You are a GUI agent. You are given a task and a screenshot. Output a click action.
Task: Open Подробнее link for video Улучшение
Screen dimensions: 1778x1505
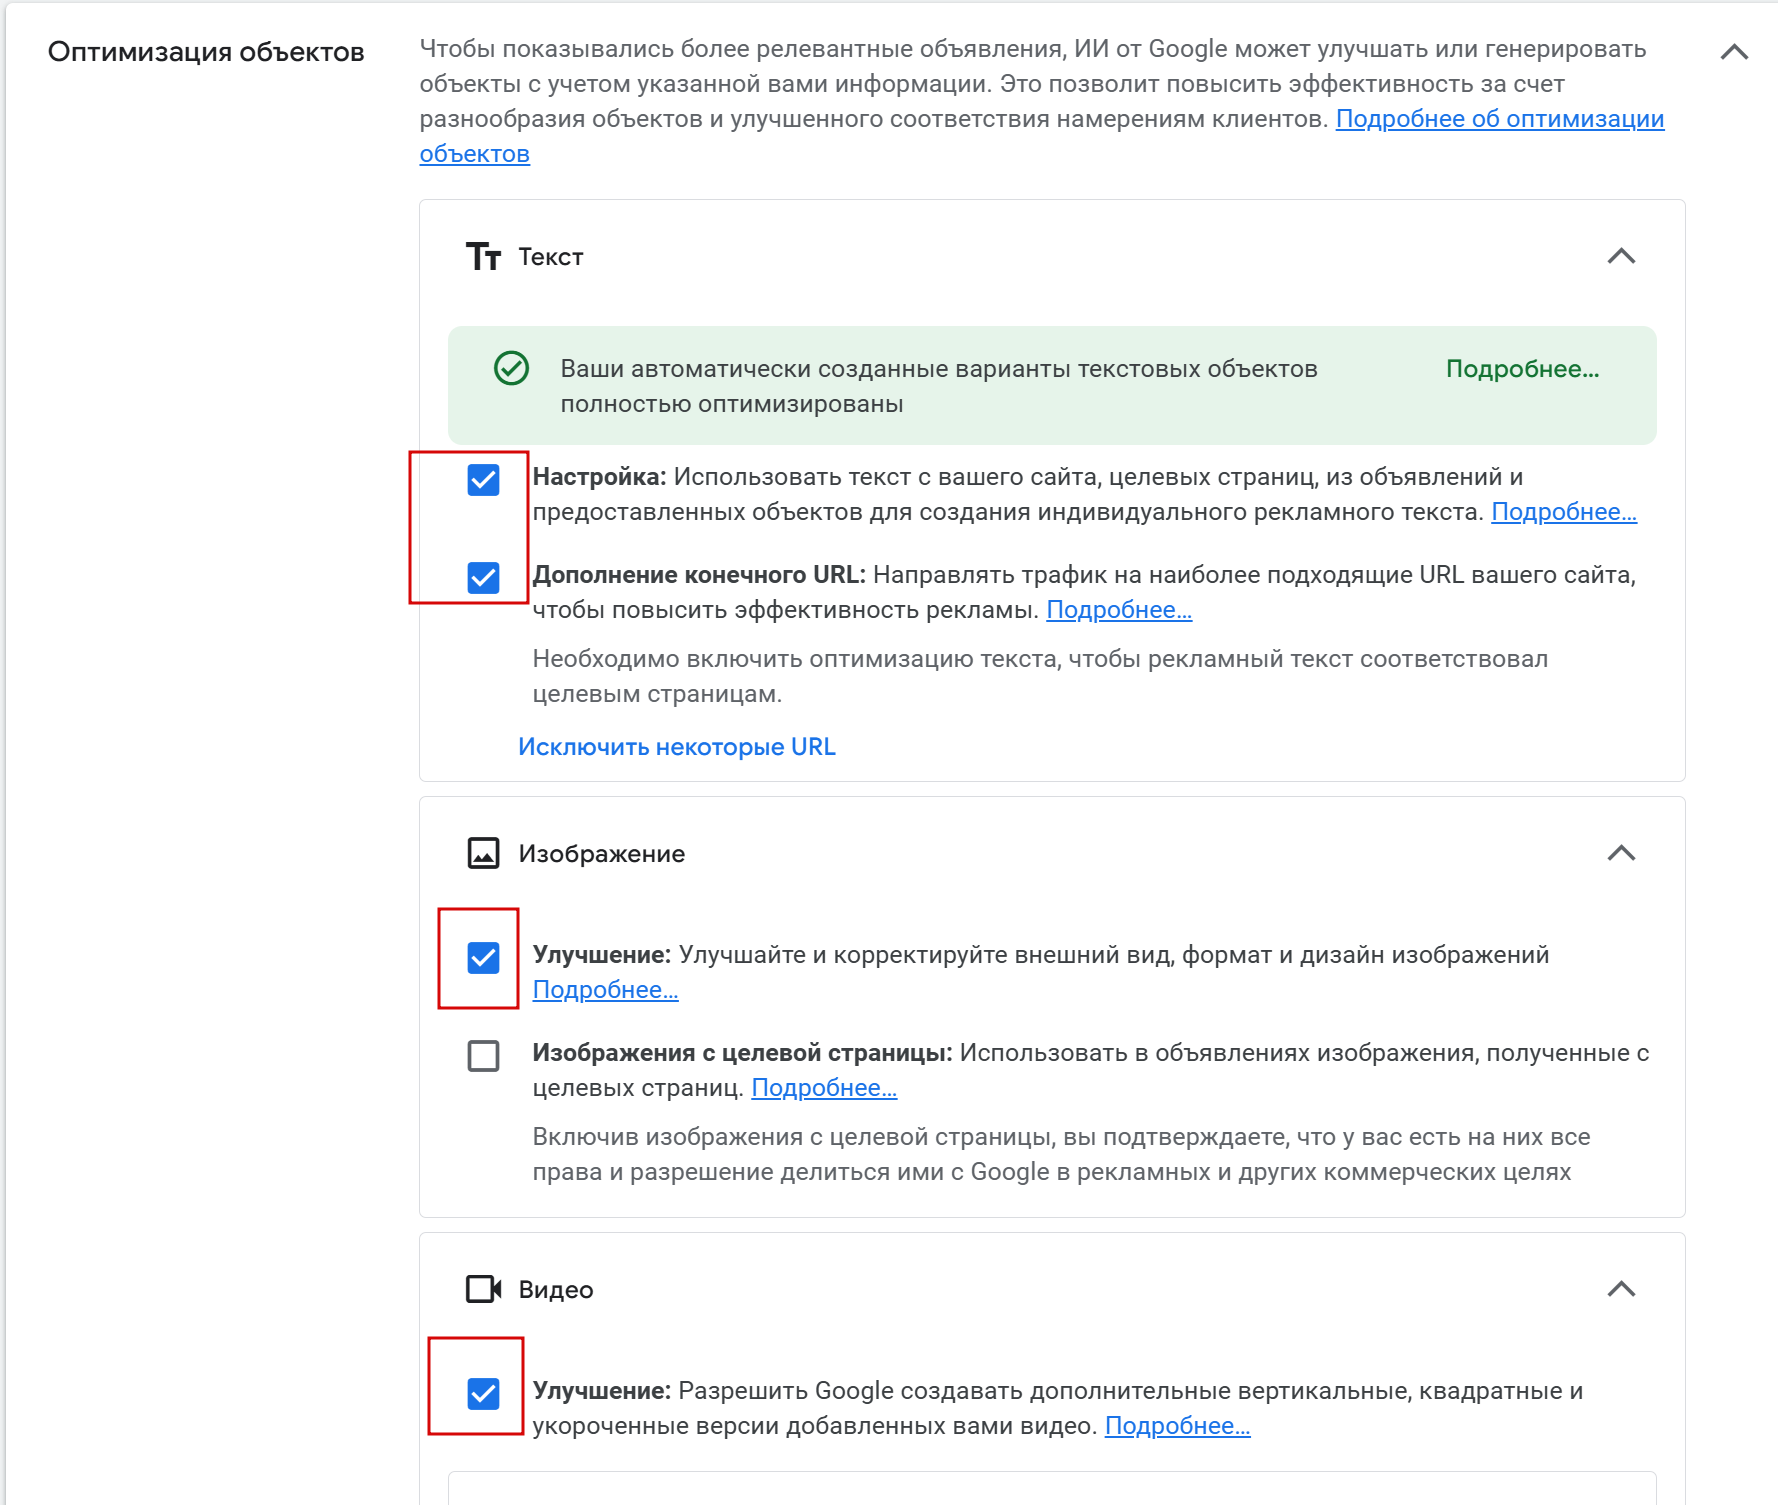point(1177,1426)
